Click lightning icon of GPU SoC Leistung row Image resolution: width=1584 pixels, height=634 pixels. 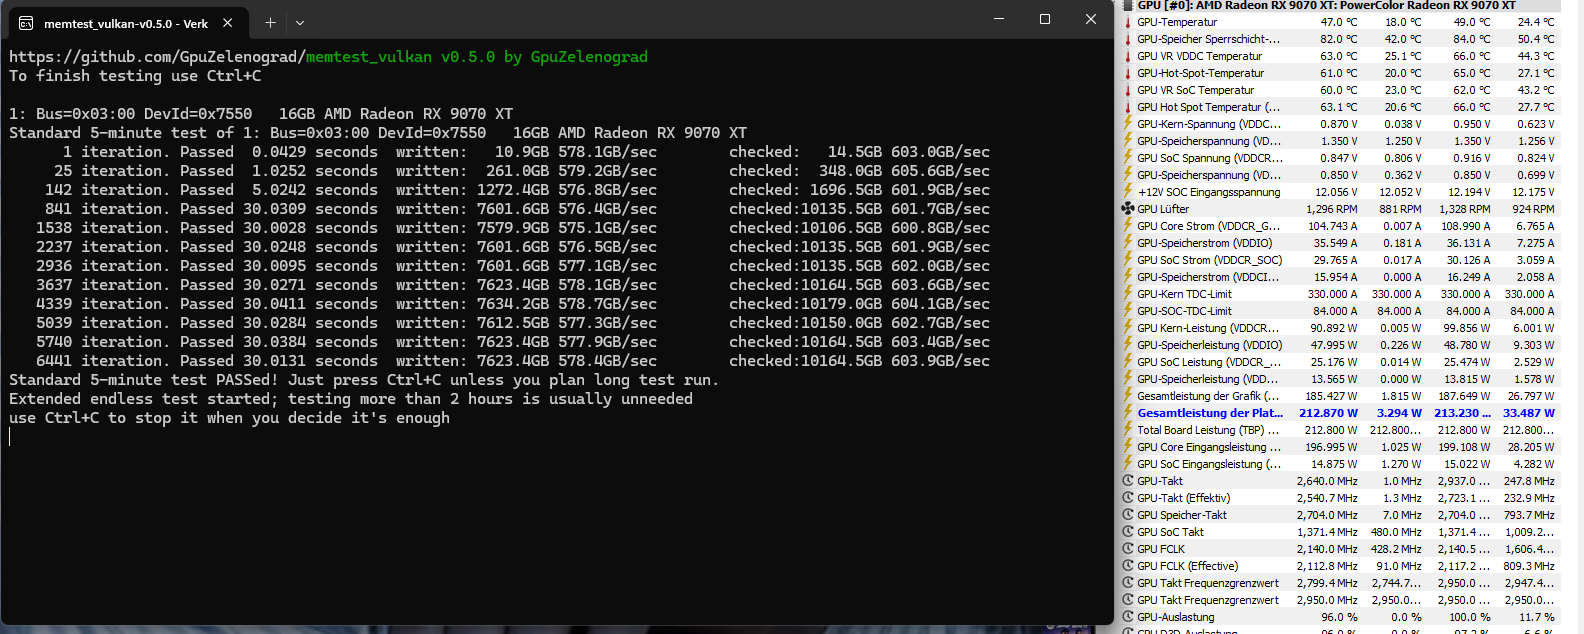1128,362
